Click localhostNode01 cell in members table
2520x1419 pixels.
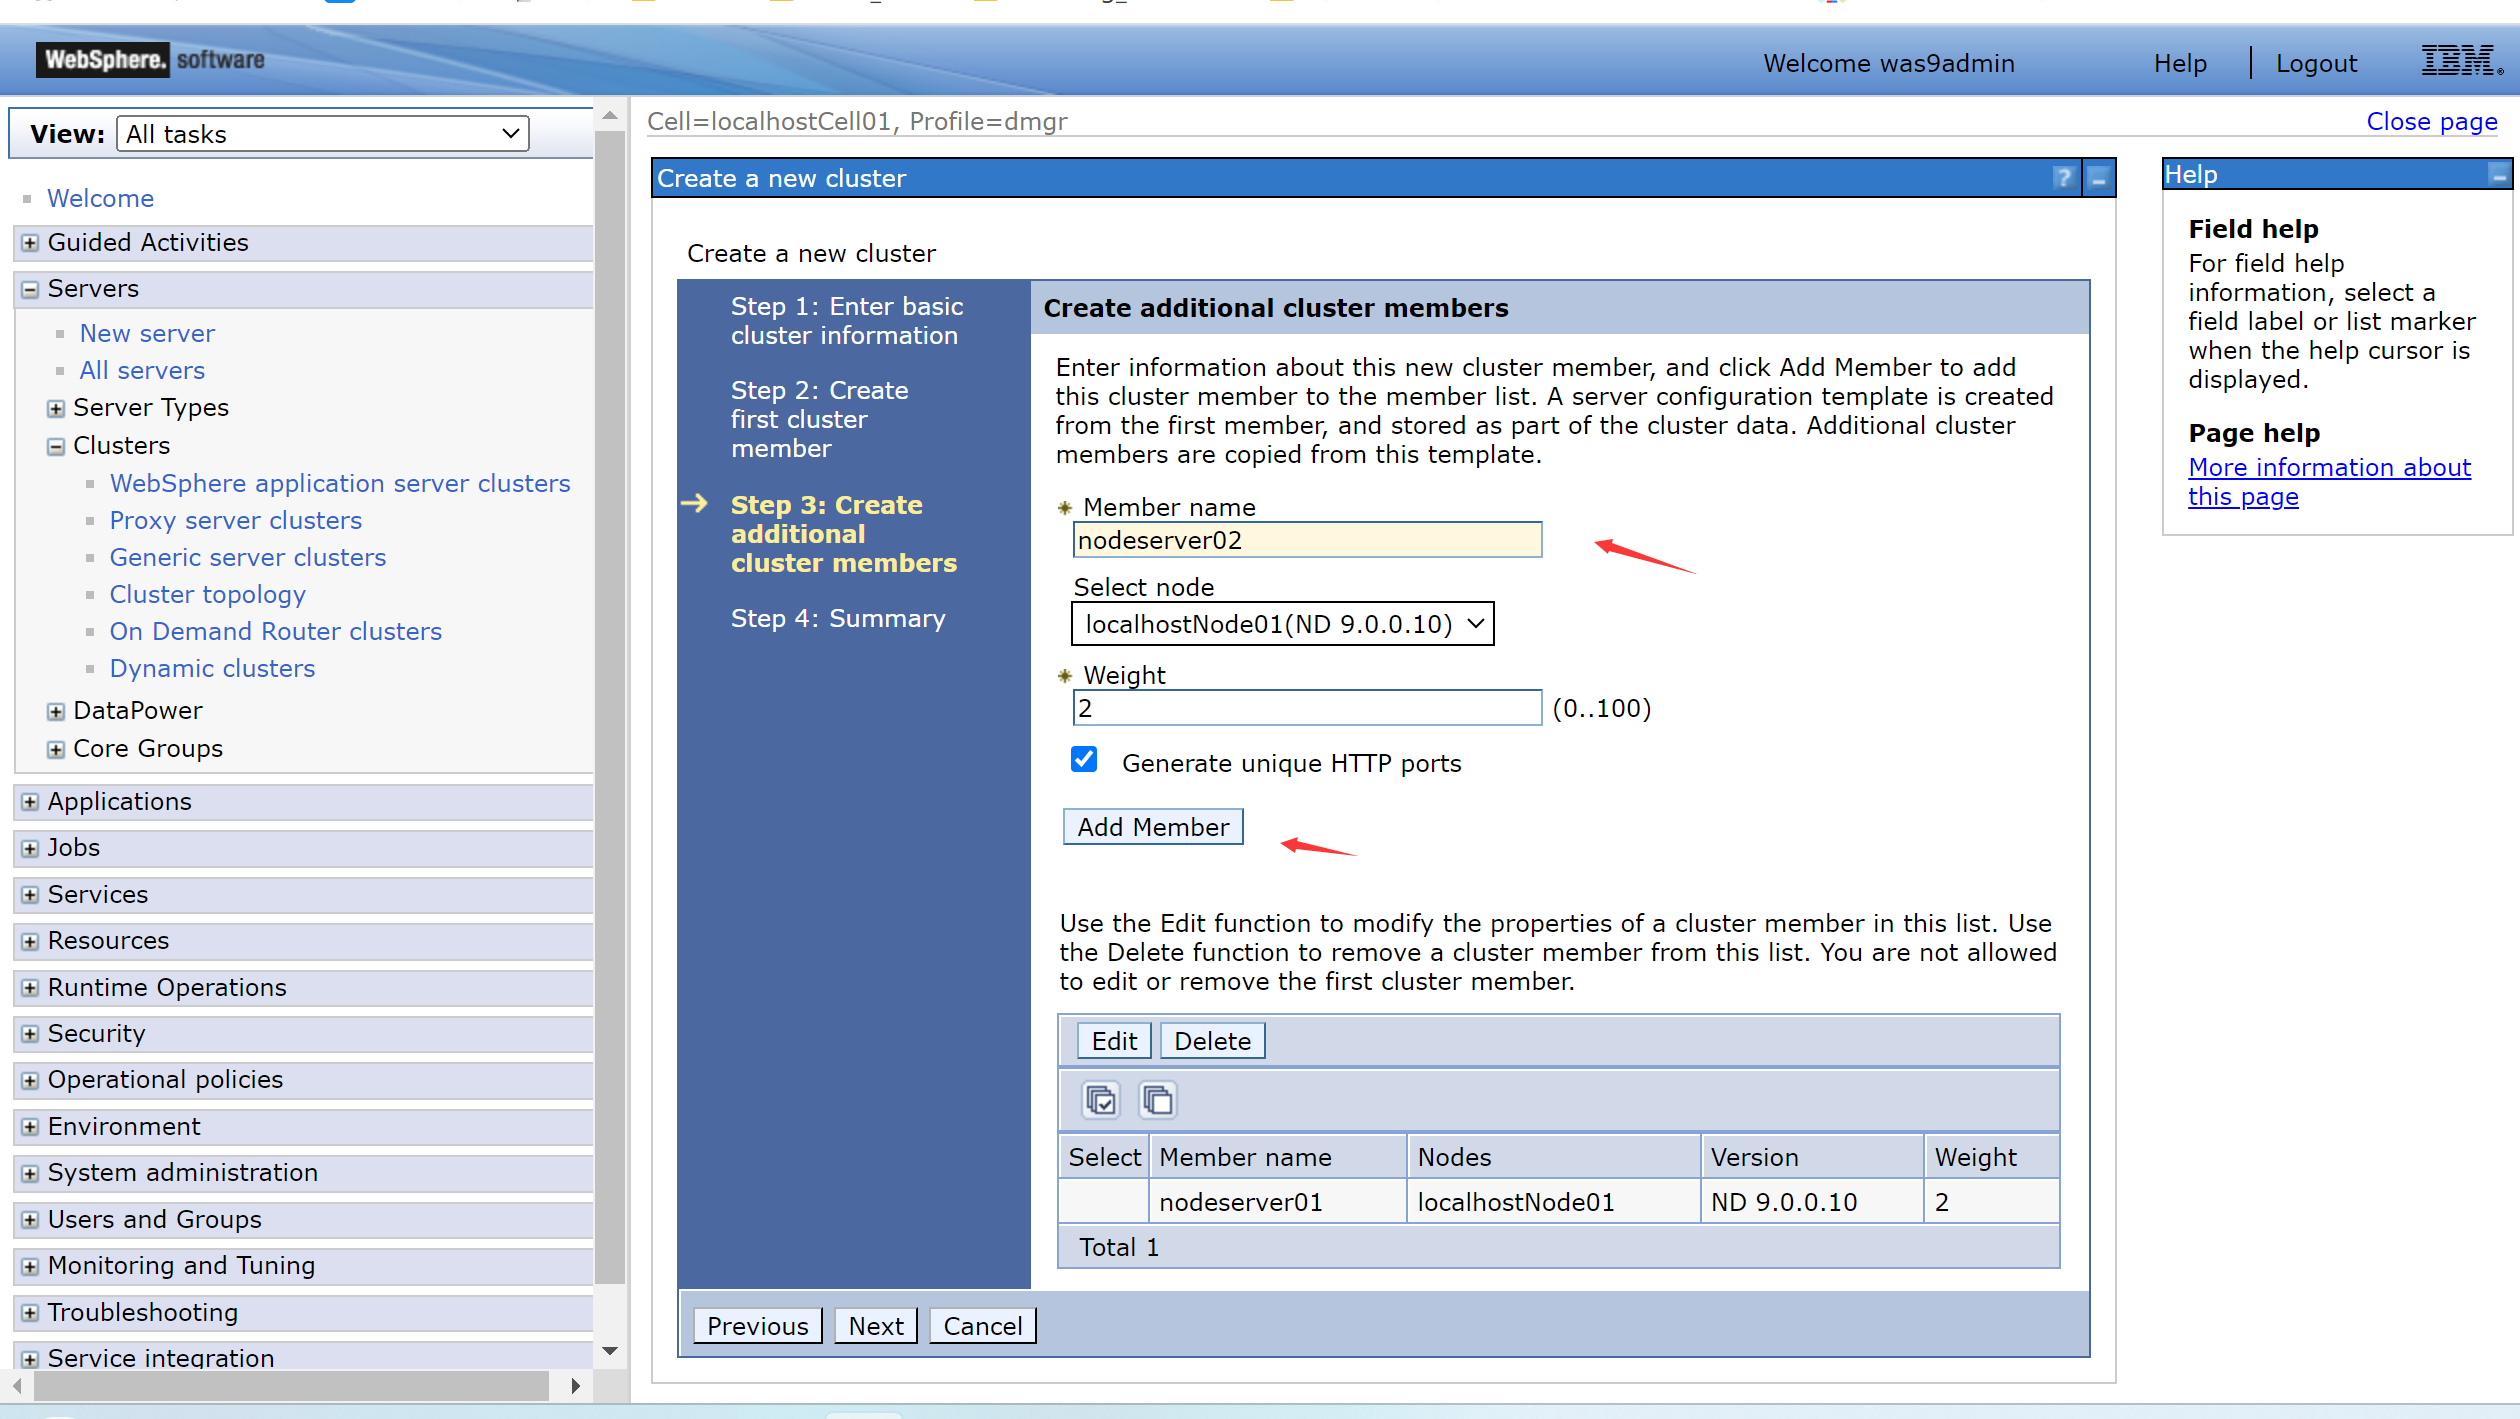1554,1202
